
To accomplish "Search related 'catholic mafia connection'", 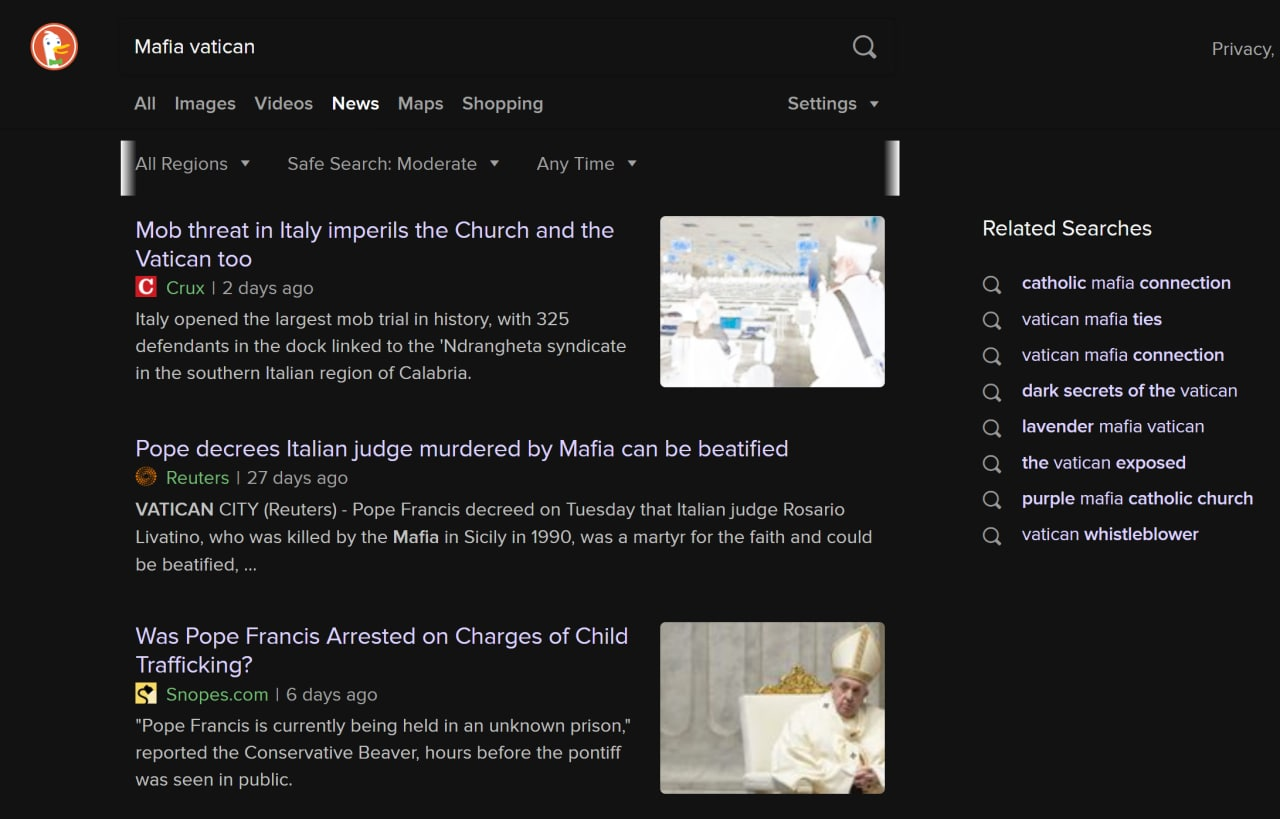I will tap(1126, 283).
